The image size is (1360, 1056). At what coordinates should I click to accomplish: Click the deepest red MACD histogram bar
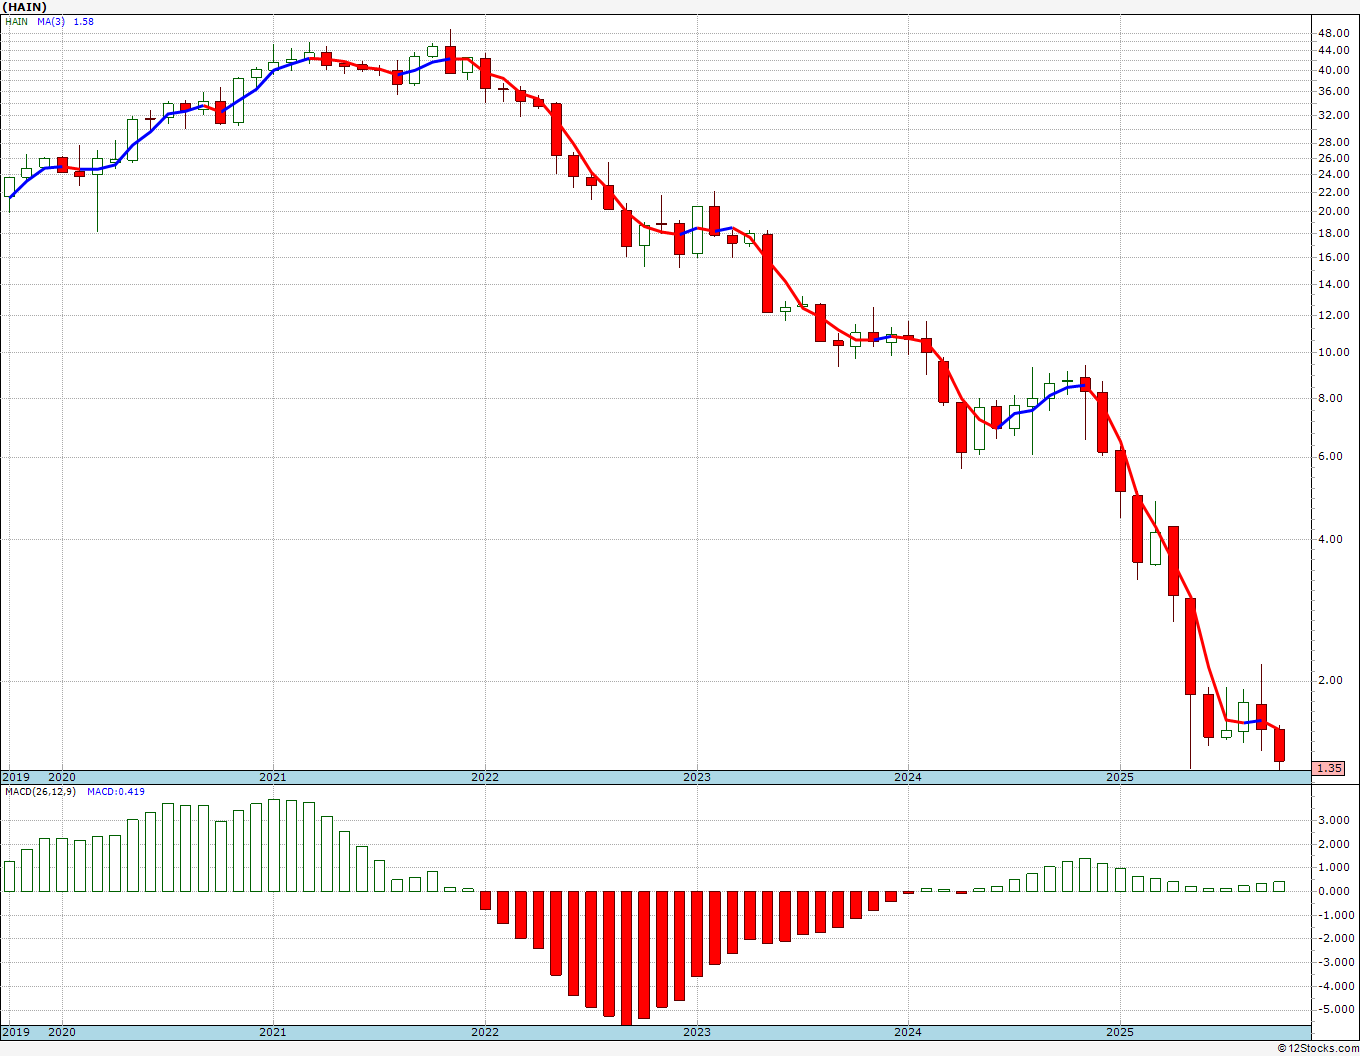627,957
